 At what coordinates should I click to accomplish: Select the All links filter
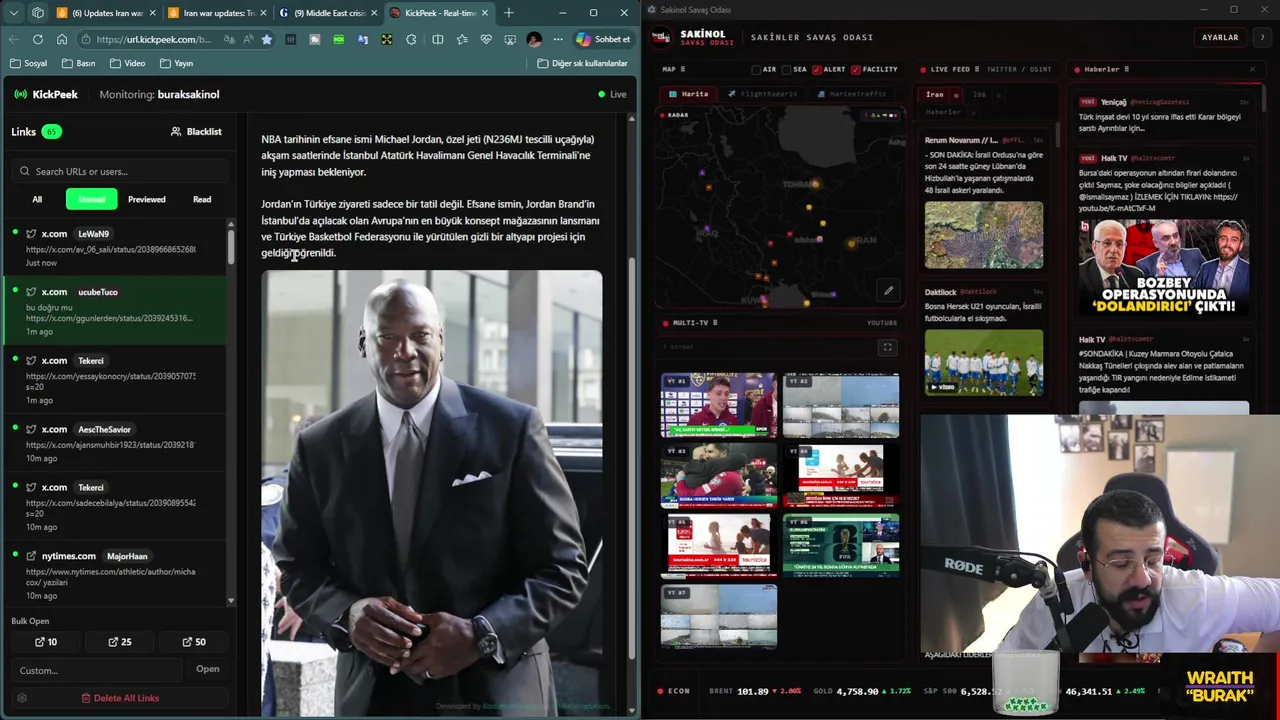[37, 199]
